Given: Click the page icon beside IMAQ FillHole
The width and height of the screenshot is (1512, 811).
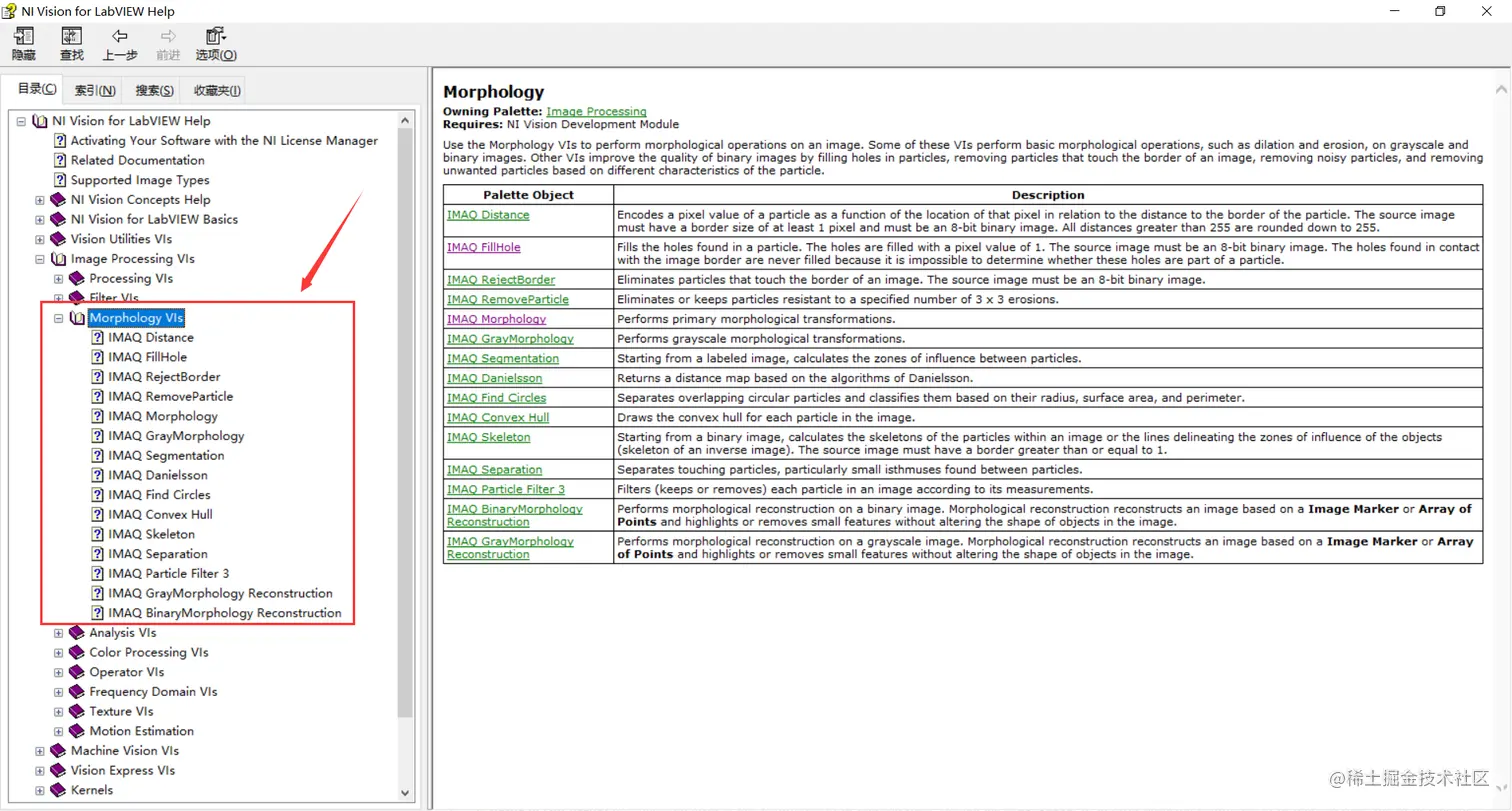Looking at the screenshot, I should tap(97, 357).
